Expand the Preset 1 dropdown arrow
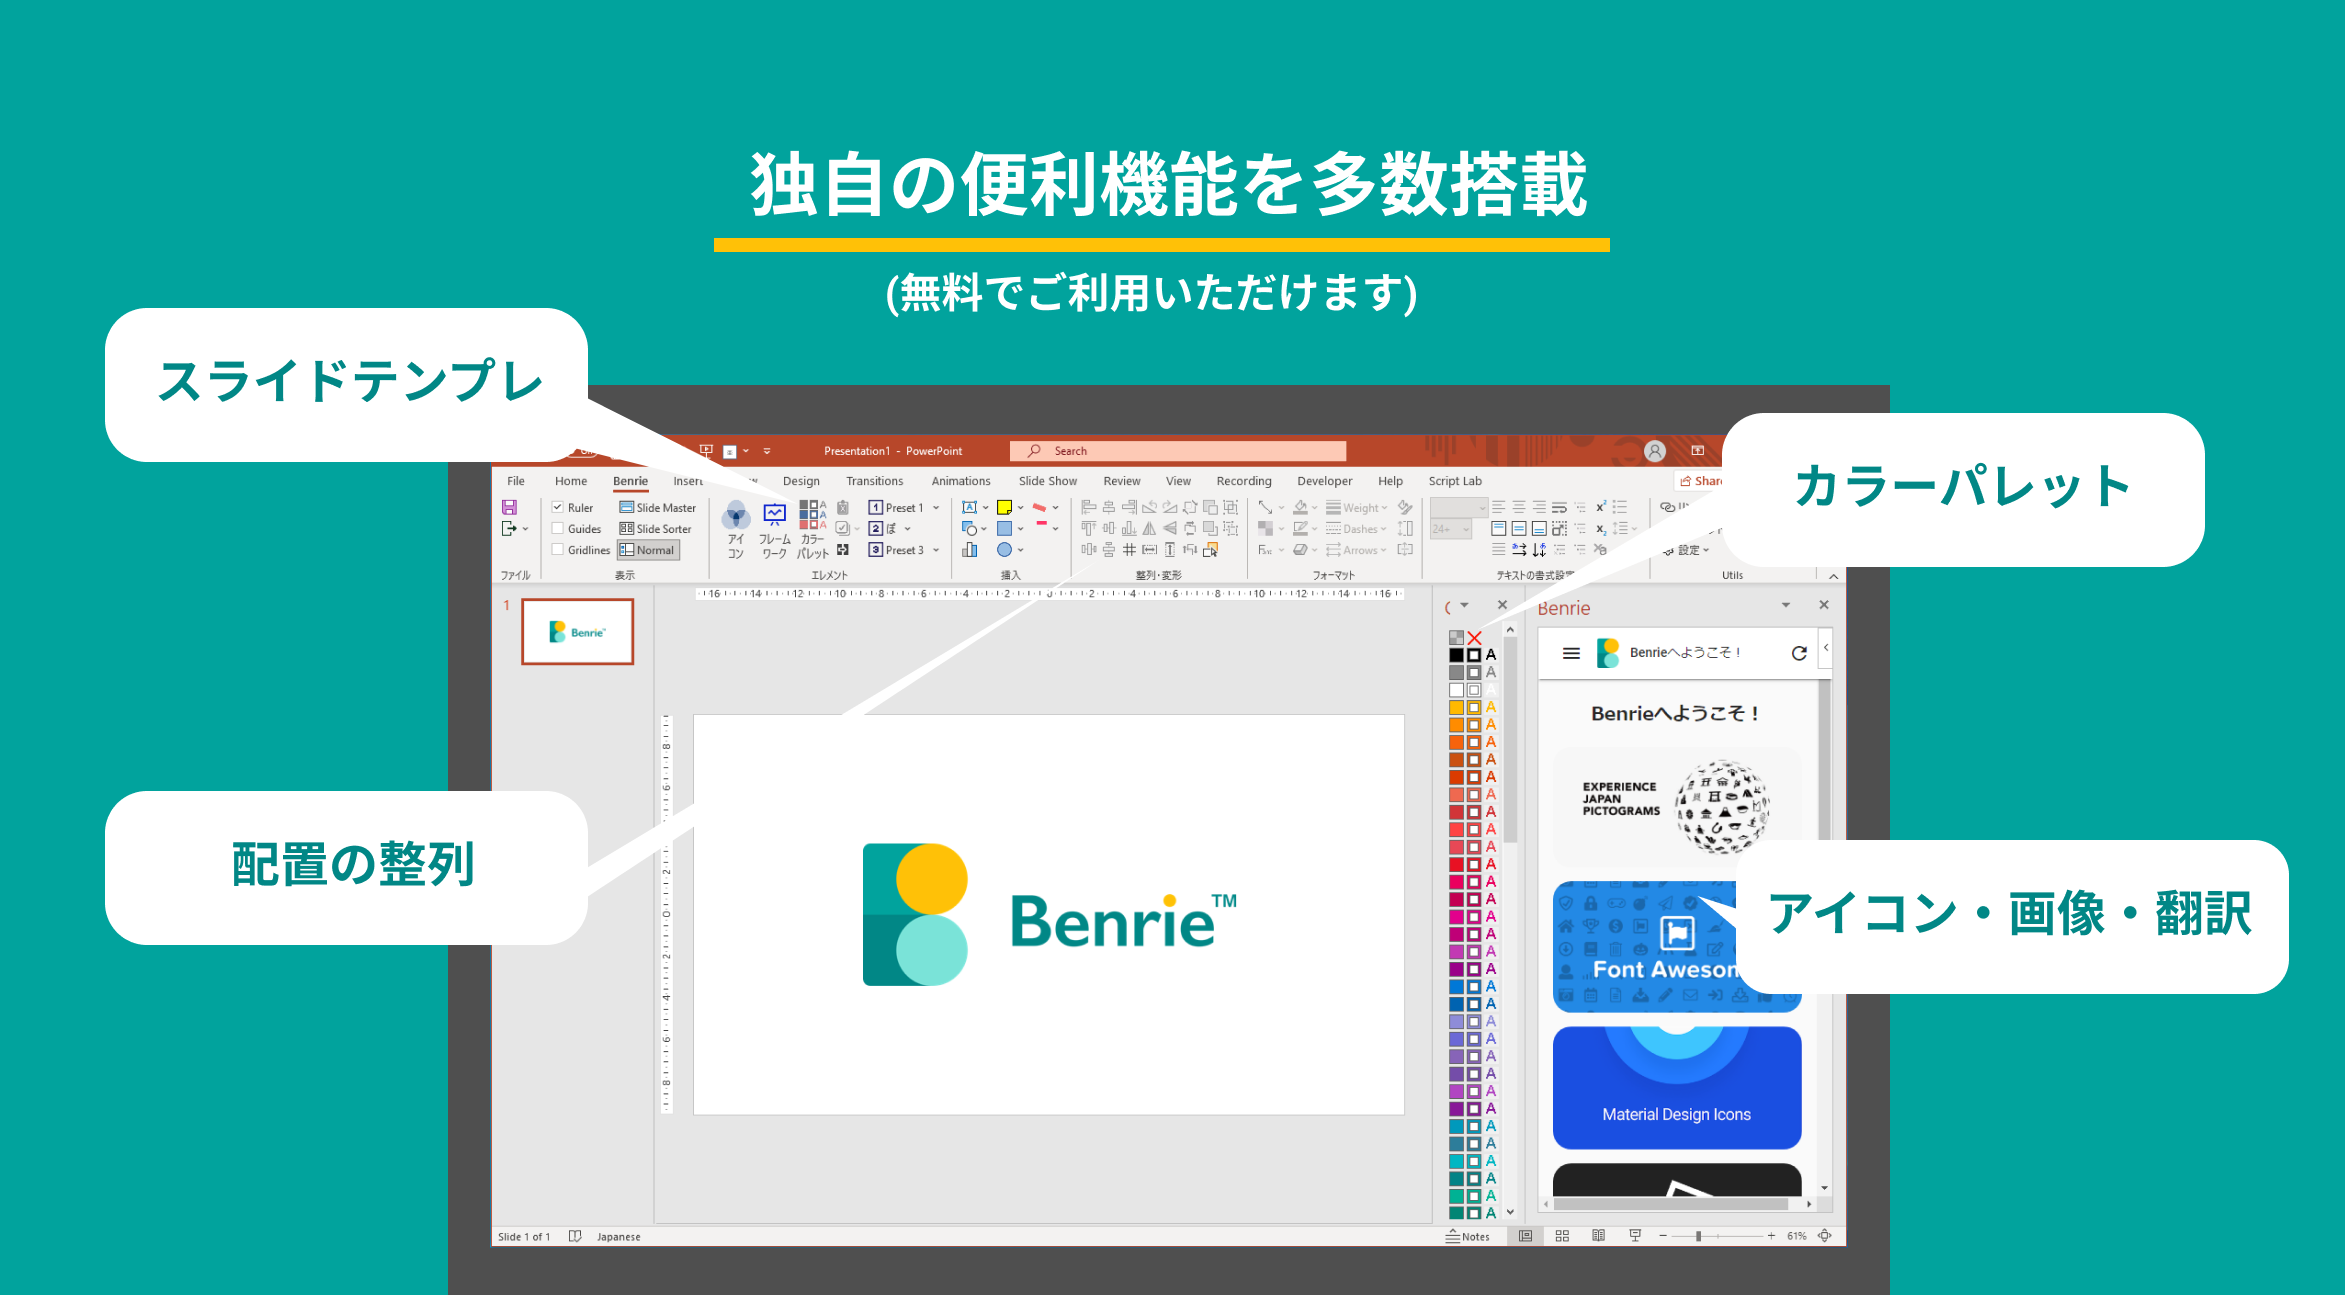Image resolution: width=2345 pixels, height=1295 pixels. pyautogui.click(x=936, y=507)
